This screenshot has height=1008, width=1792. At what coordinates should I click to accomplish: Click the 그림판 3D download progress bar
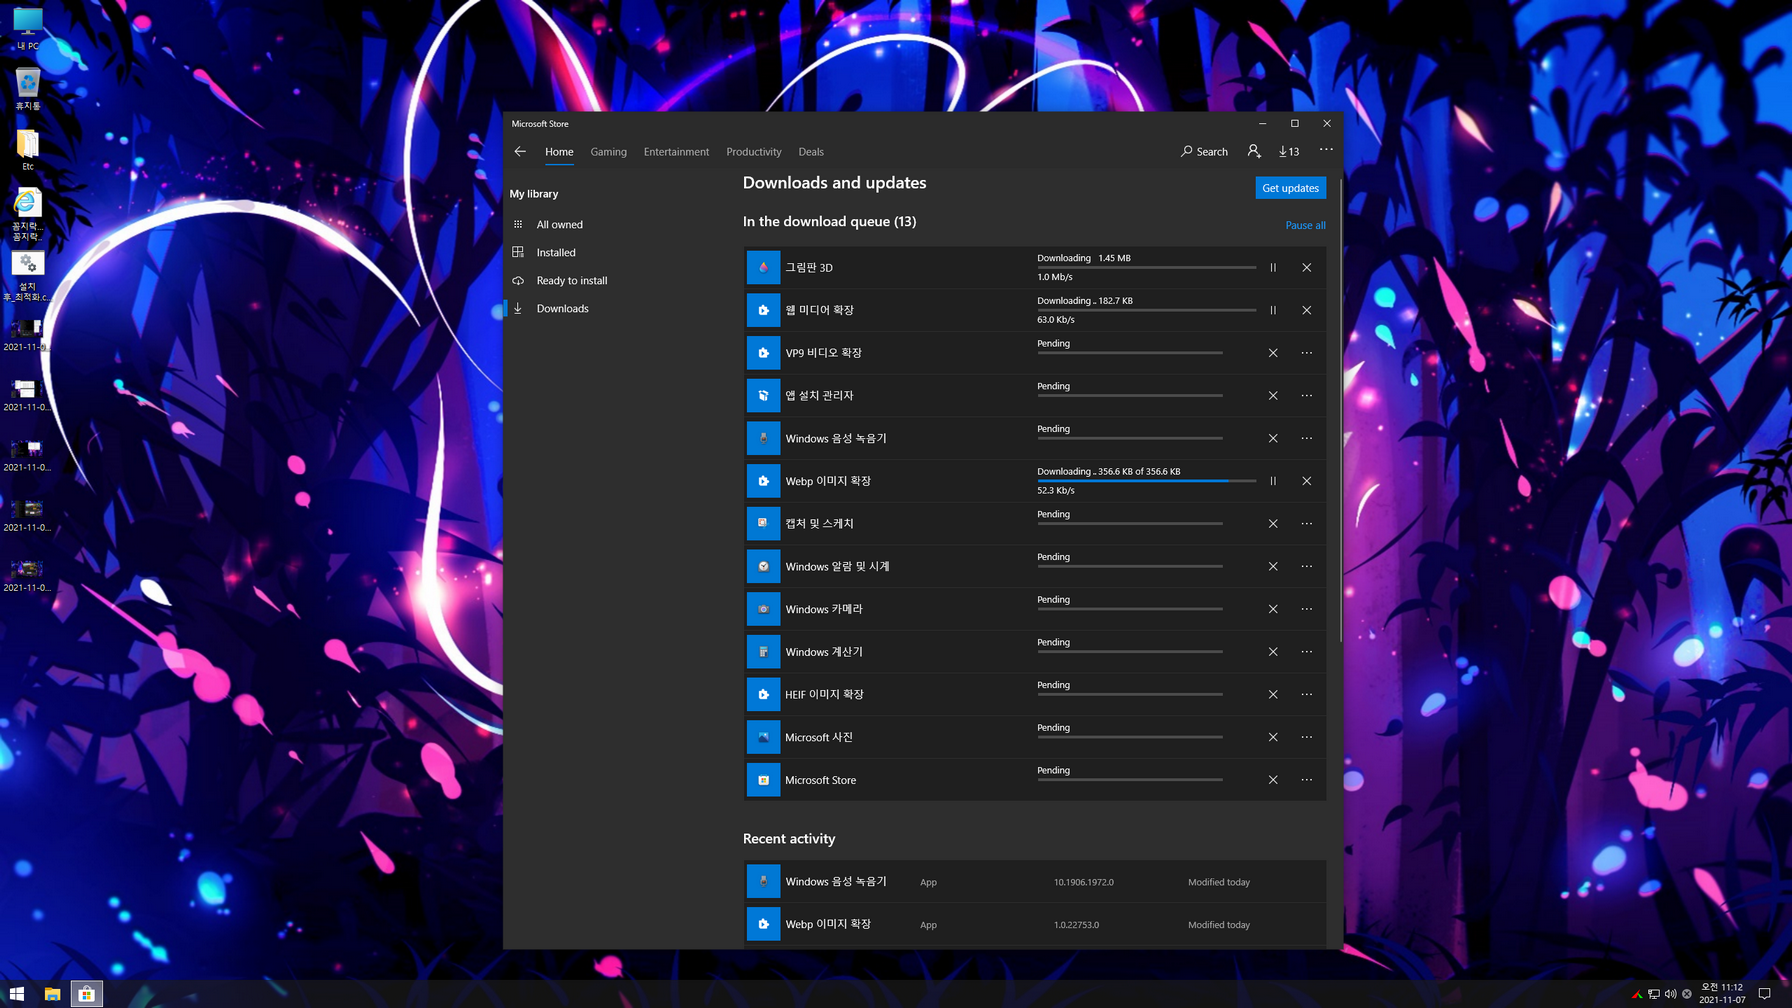pos(1146,267)
